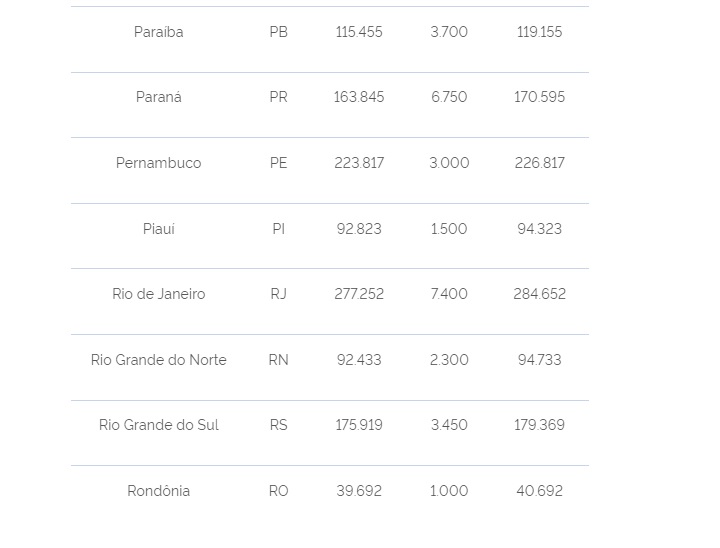Click the PB abbreviation cell
720x548 pixels.
tap(278, 32)
